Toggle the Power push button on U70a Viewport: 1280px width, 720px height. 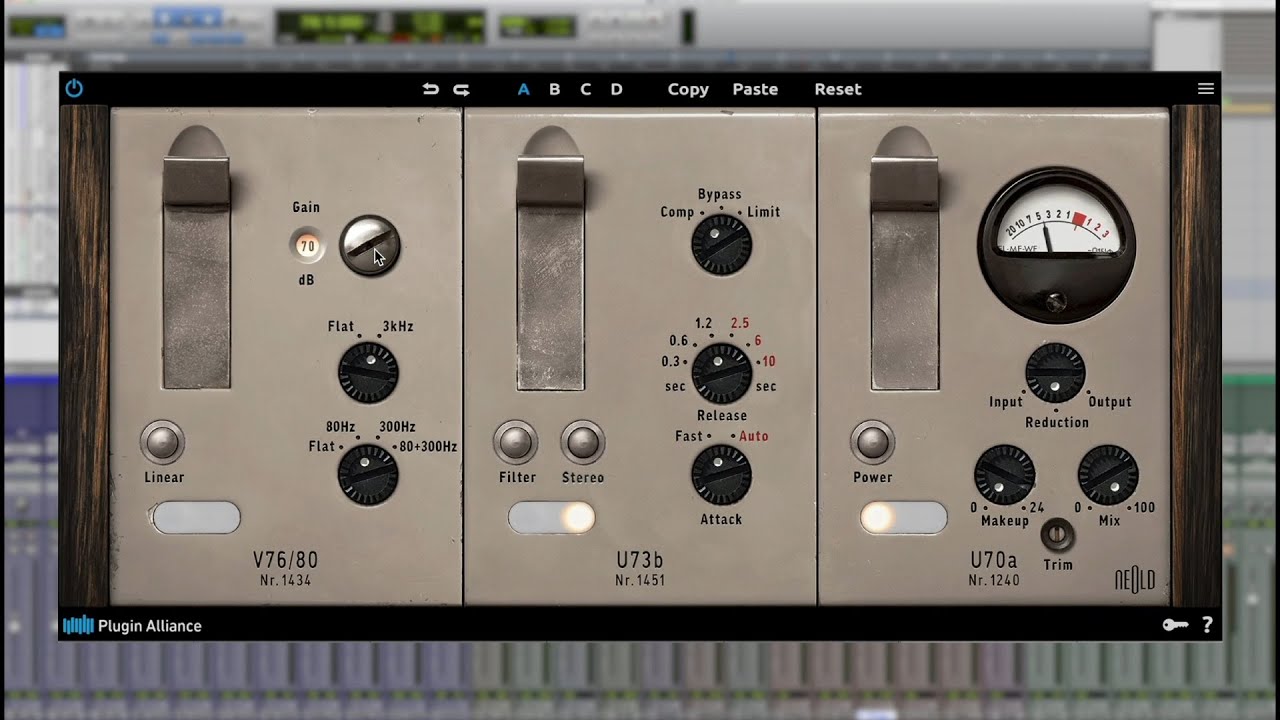pos(872,442)
